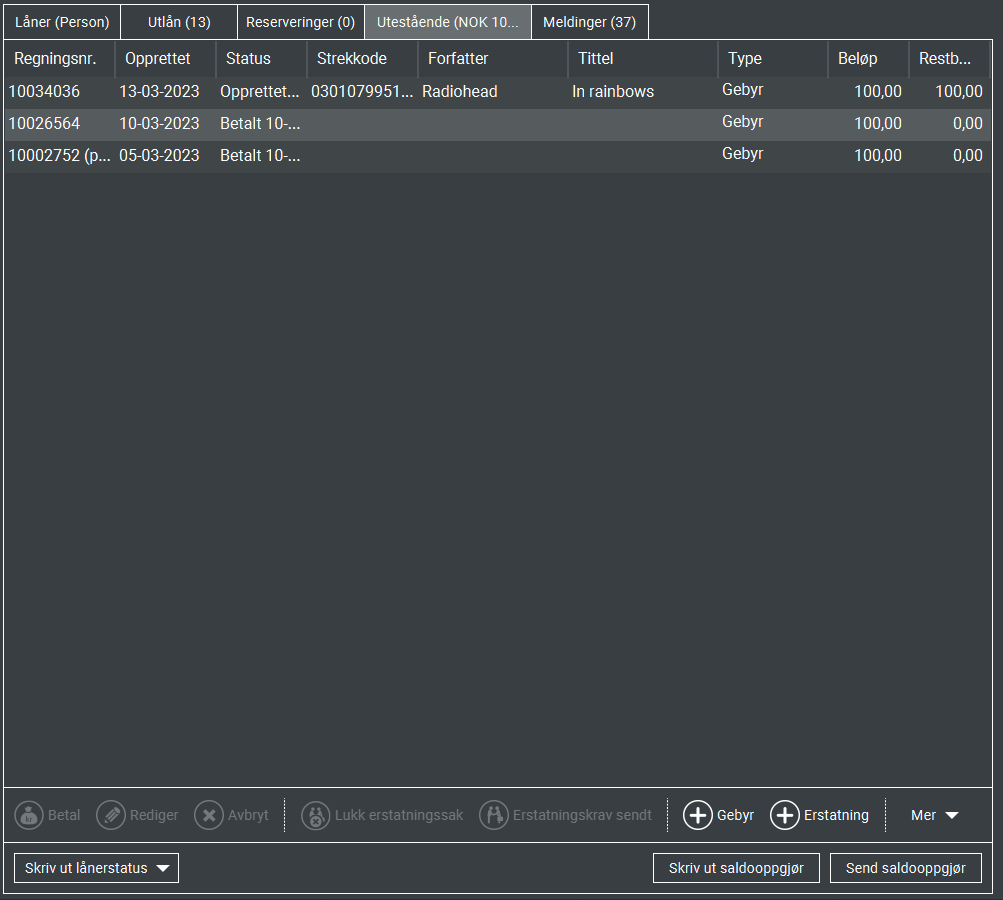This screenshot has width=1003, height=900.
Task: Click the Radiohead author cell
Action: (x=460, y=91)
